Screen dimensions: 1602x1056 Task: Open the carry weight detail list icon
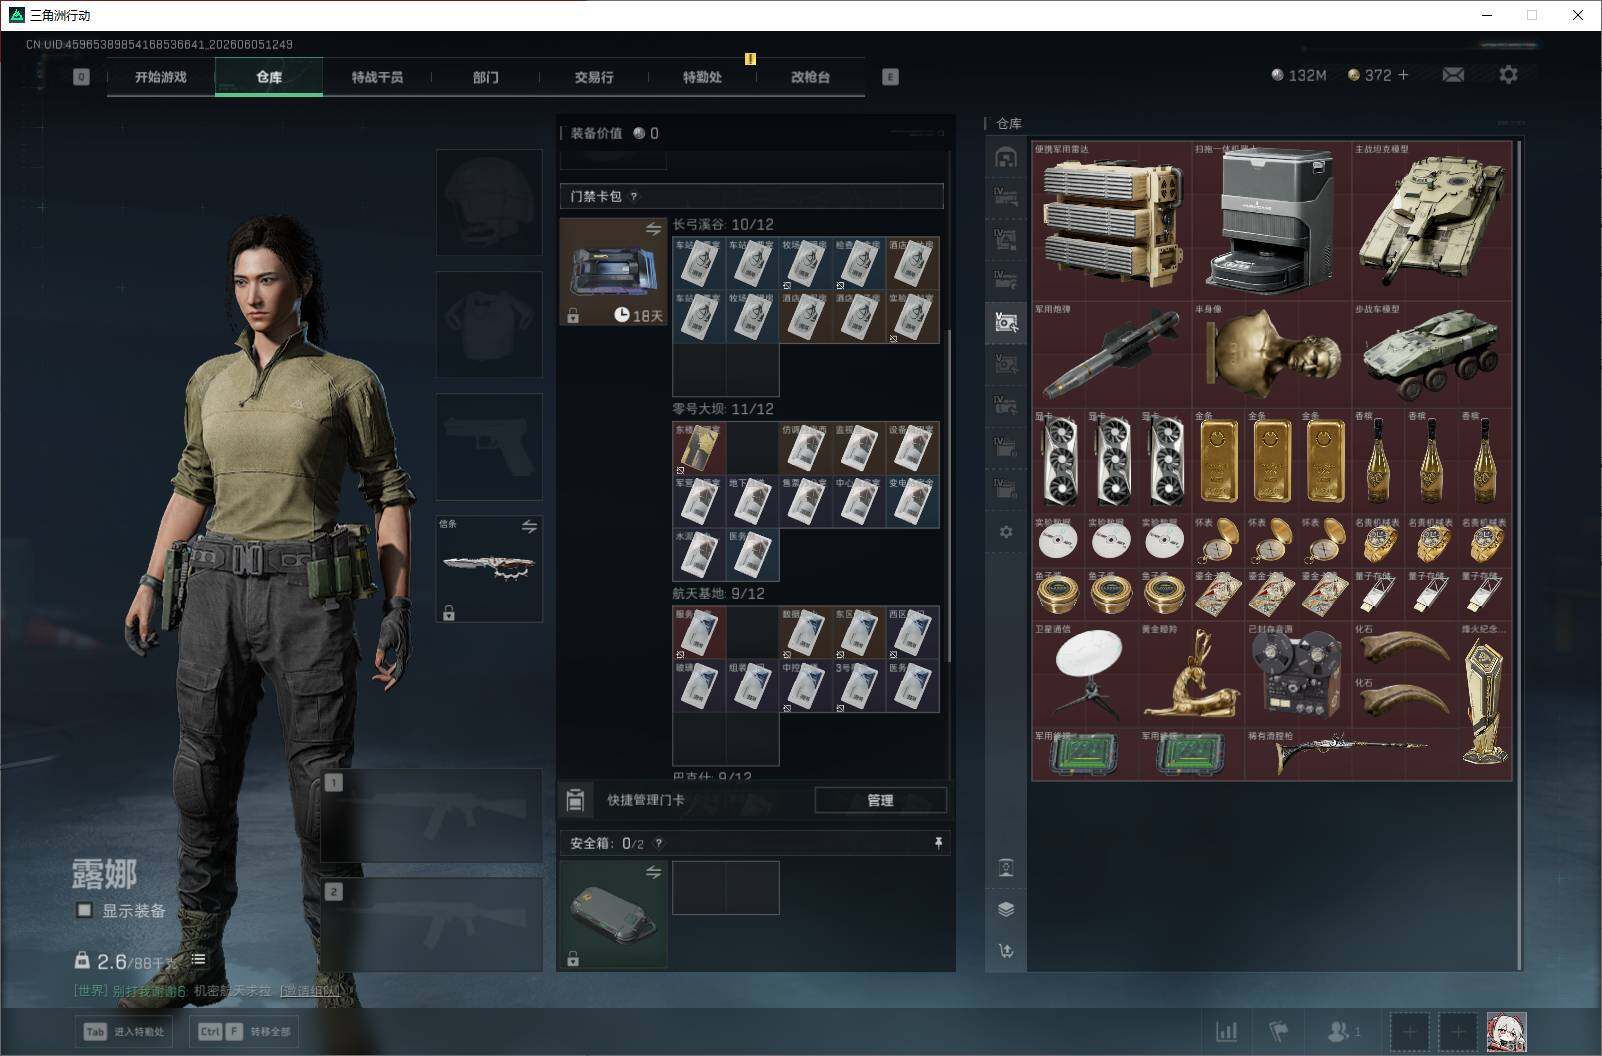(x=199, y=960)
